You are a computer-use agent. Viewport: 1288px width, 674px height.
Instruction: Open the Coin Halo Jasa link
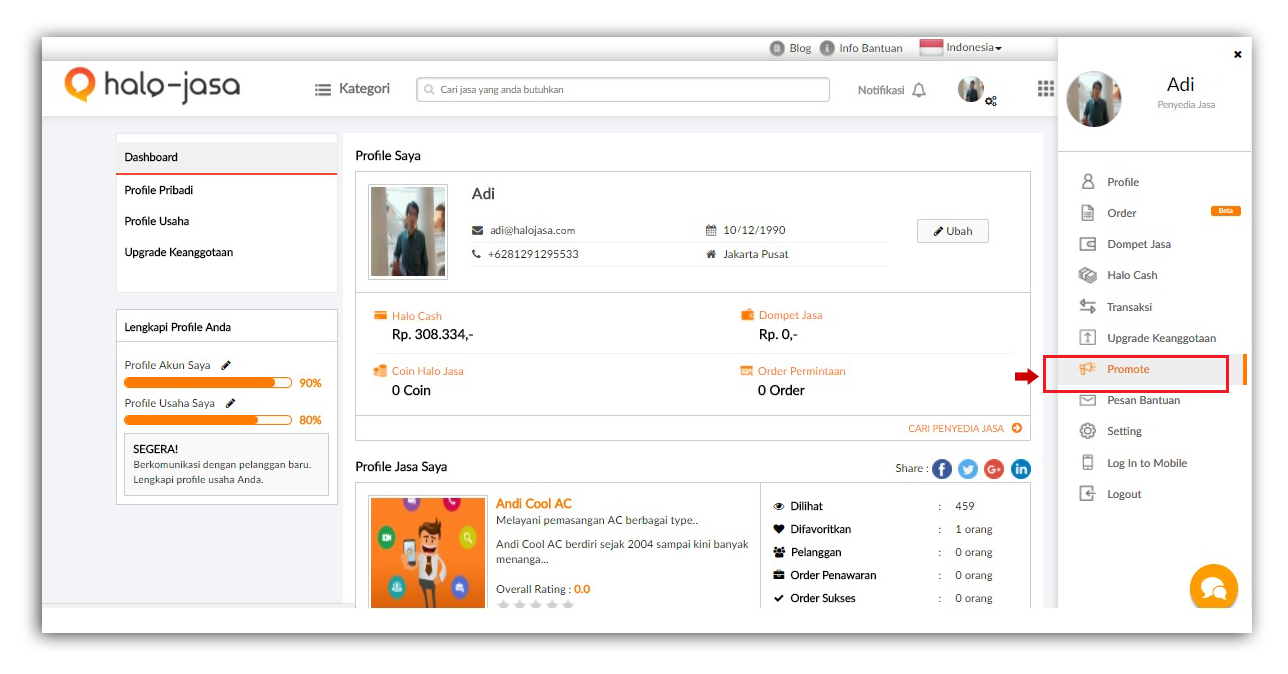tap(427, 371)
